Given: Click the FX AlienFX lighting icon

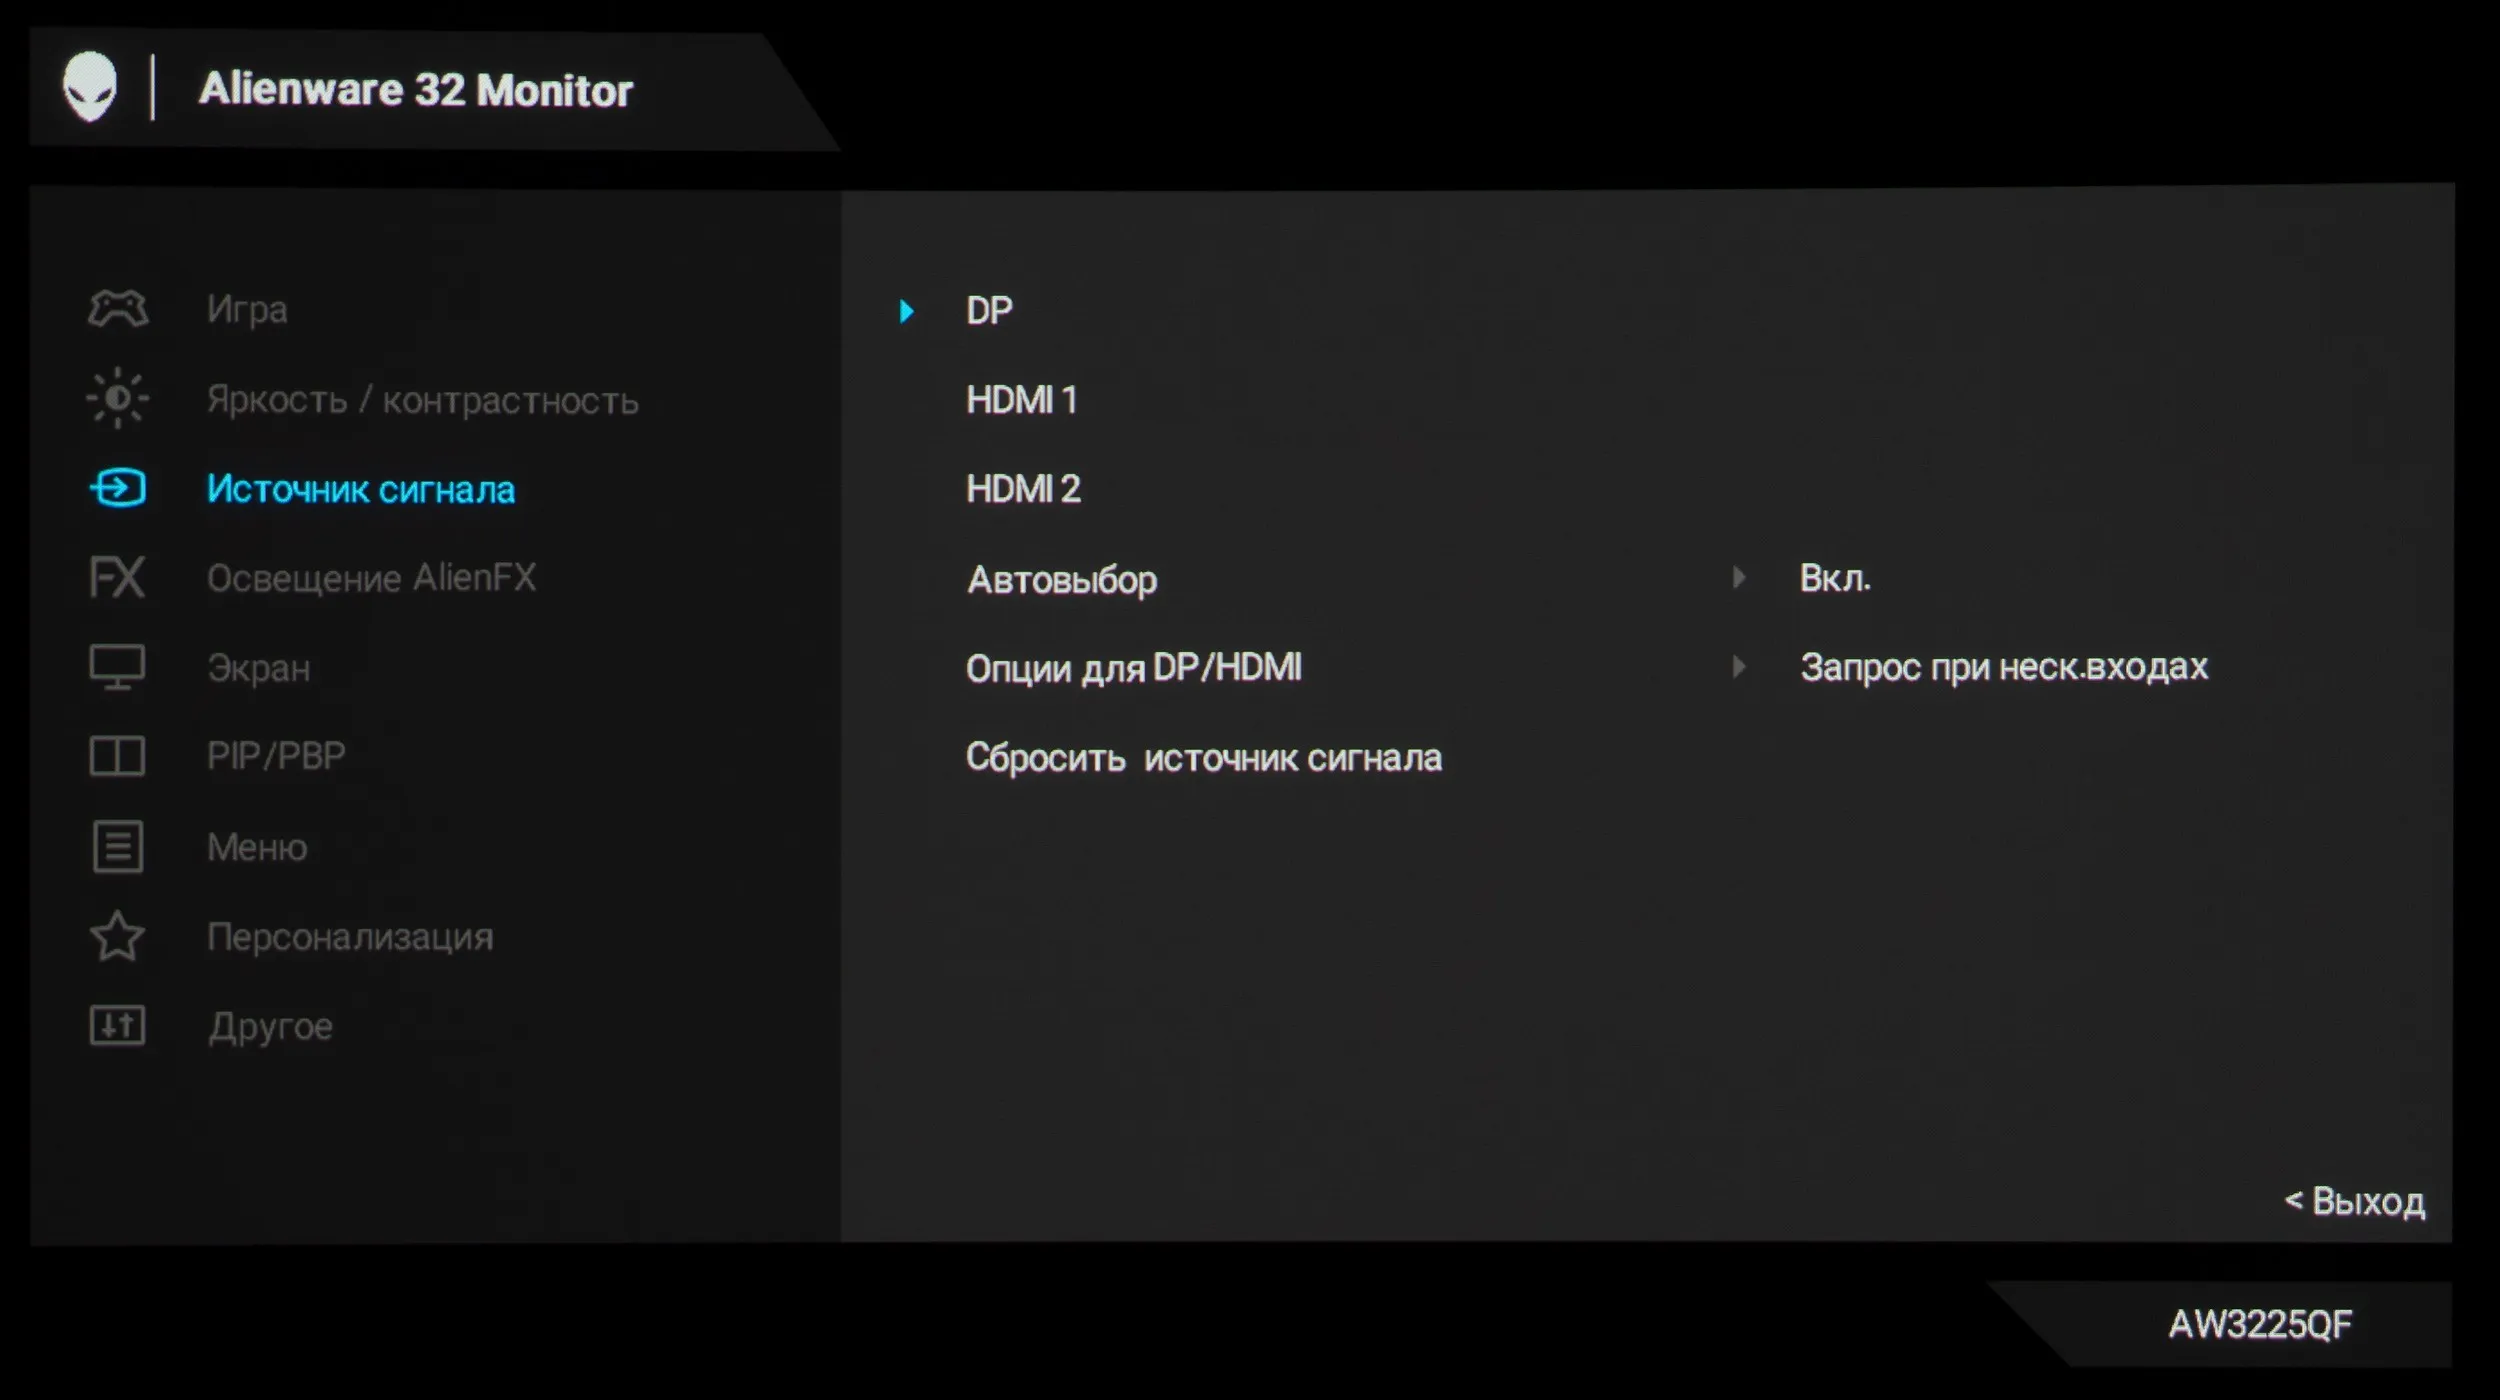Looking at the screenshot, I should coord(117,577).
